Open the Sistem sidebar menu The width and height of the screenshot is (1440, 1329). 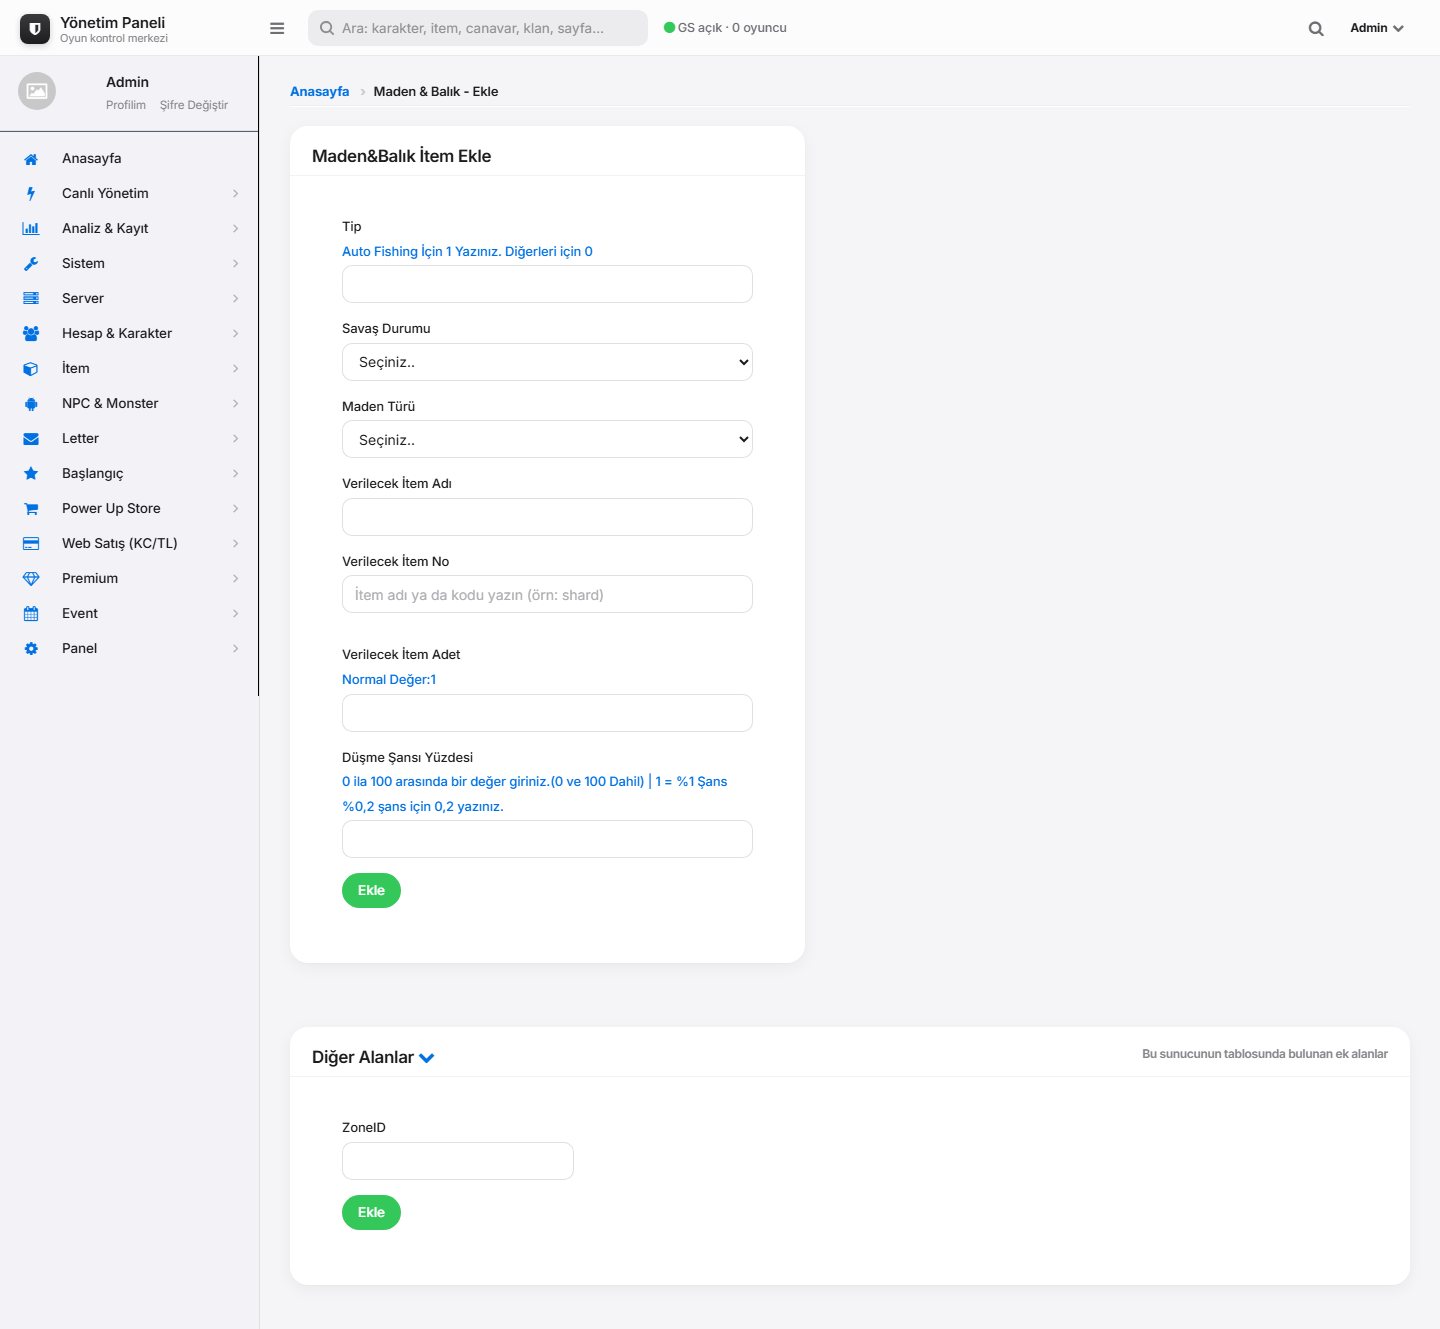[130, 264]
